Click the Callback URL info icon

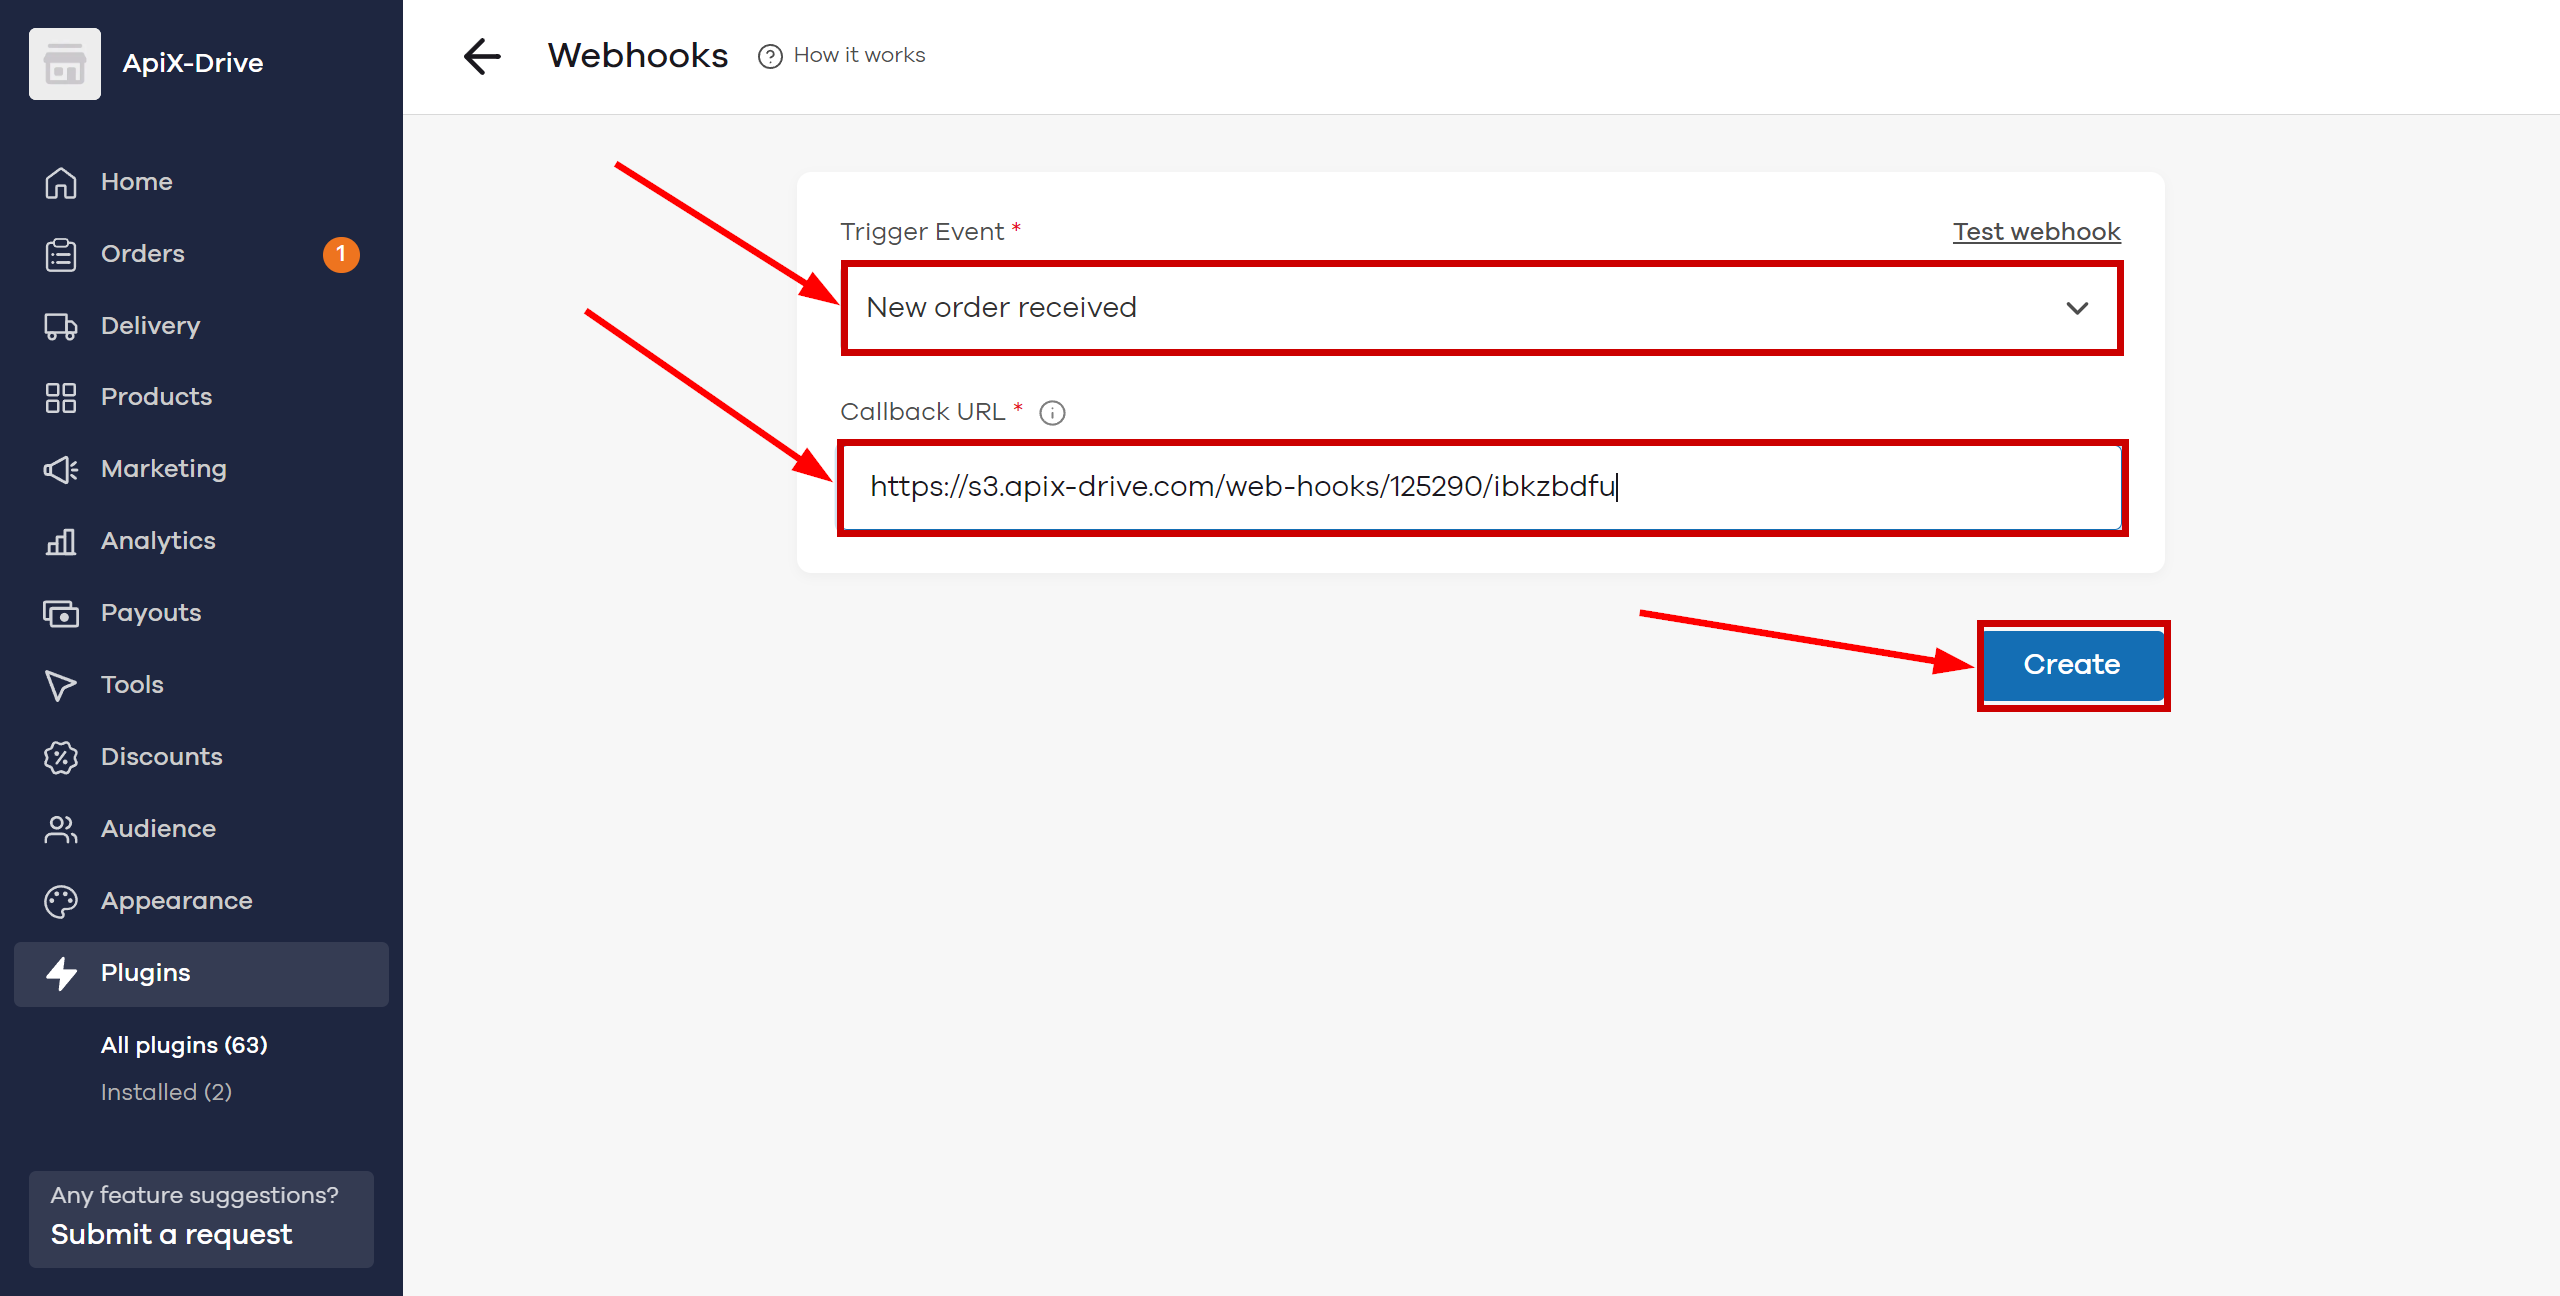coord(1052,412)
